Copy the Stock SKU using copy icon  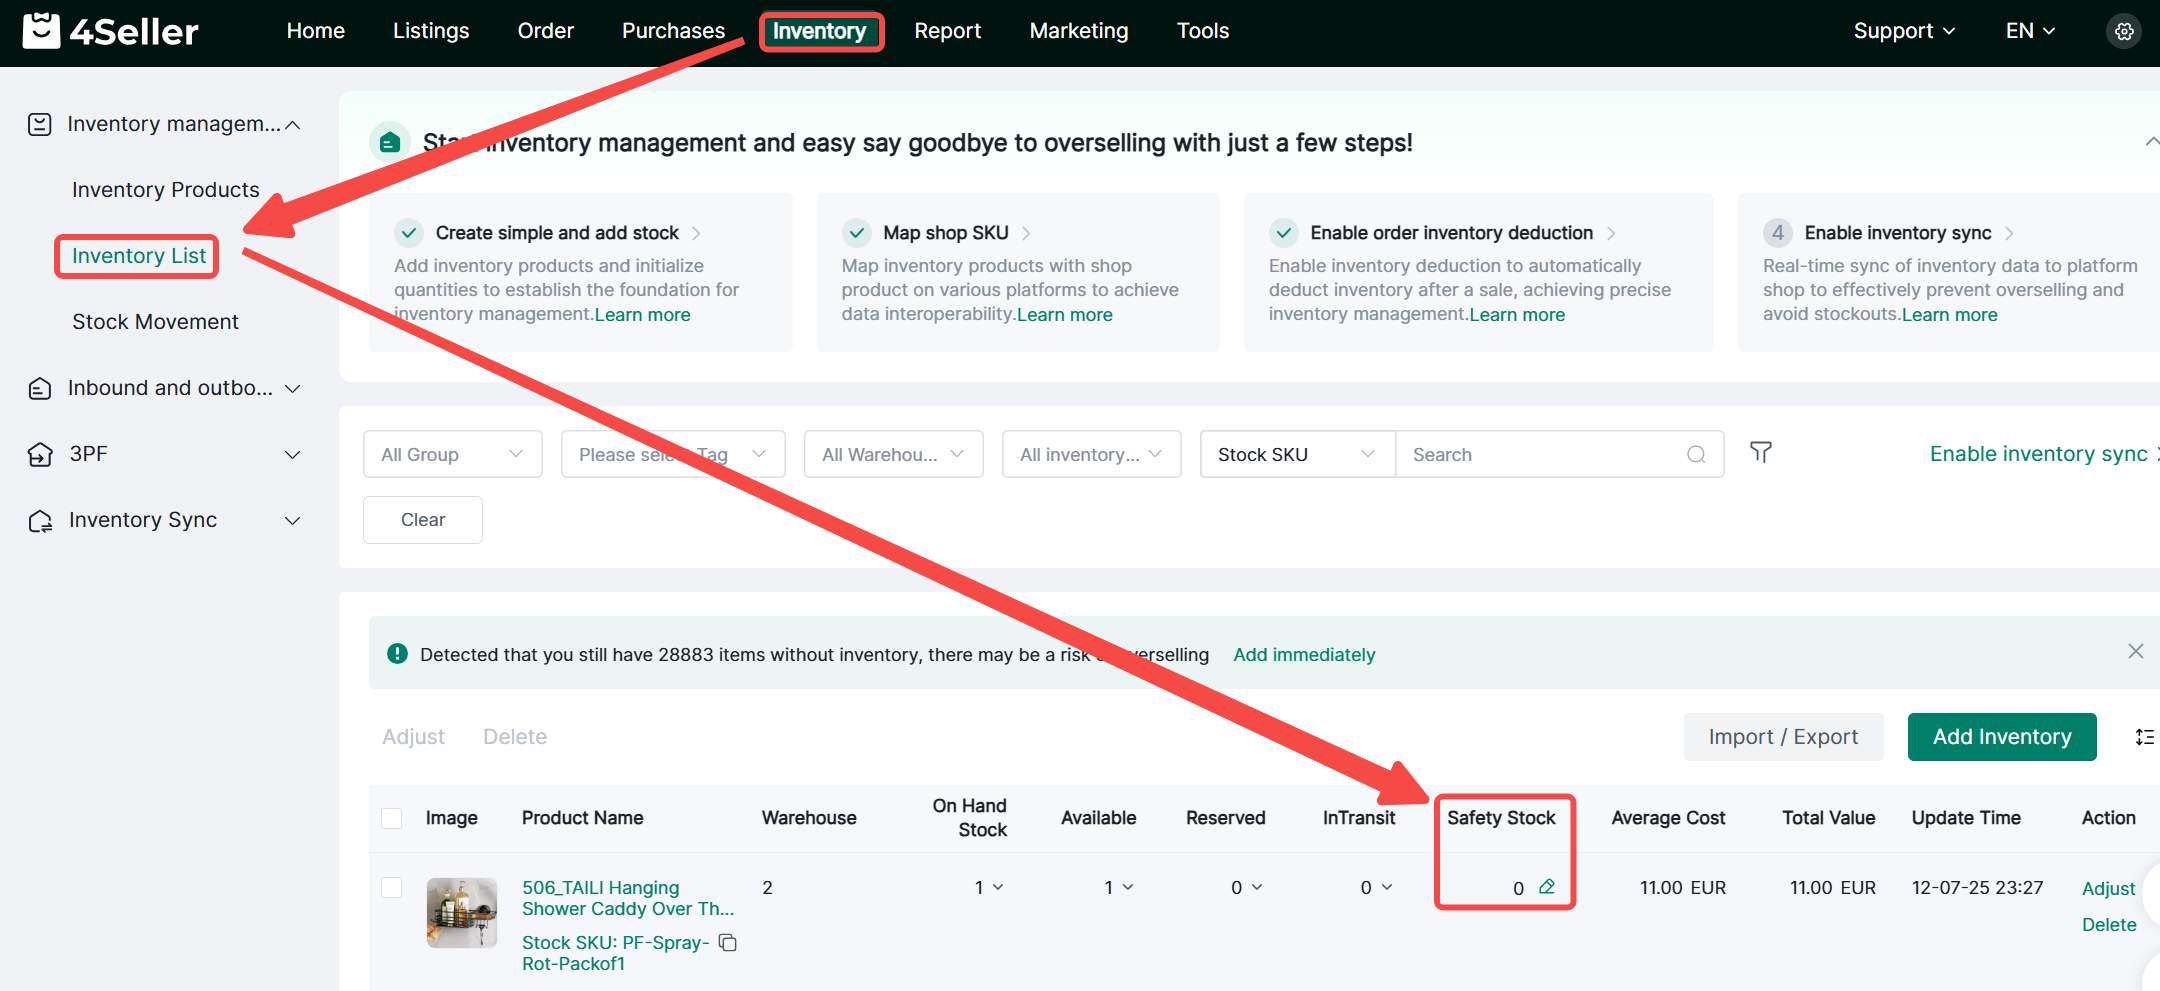(728, 943)
